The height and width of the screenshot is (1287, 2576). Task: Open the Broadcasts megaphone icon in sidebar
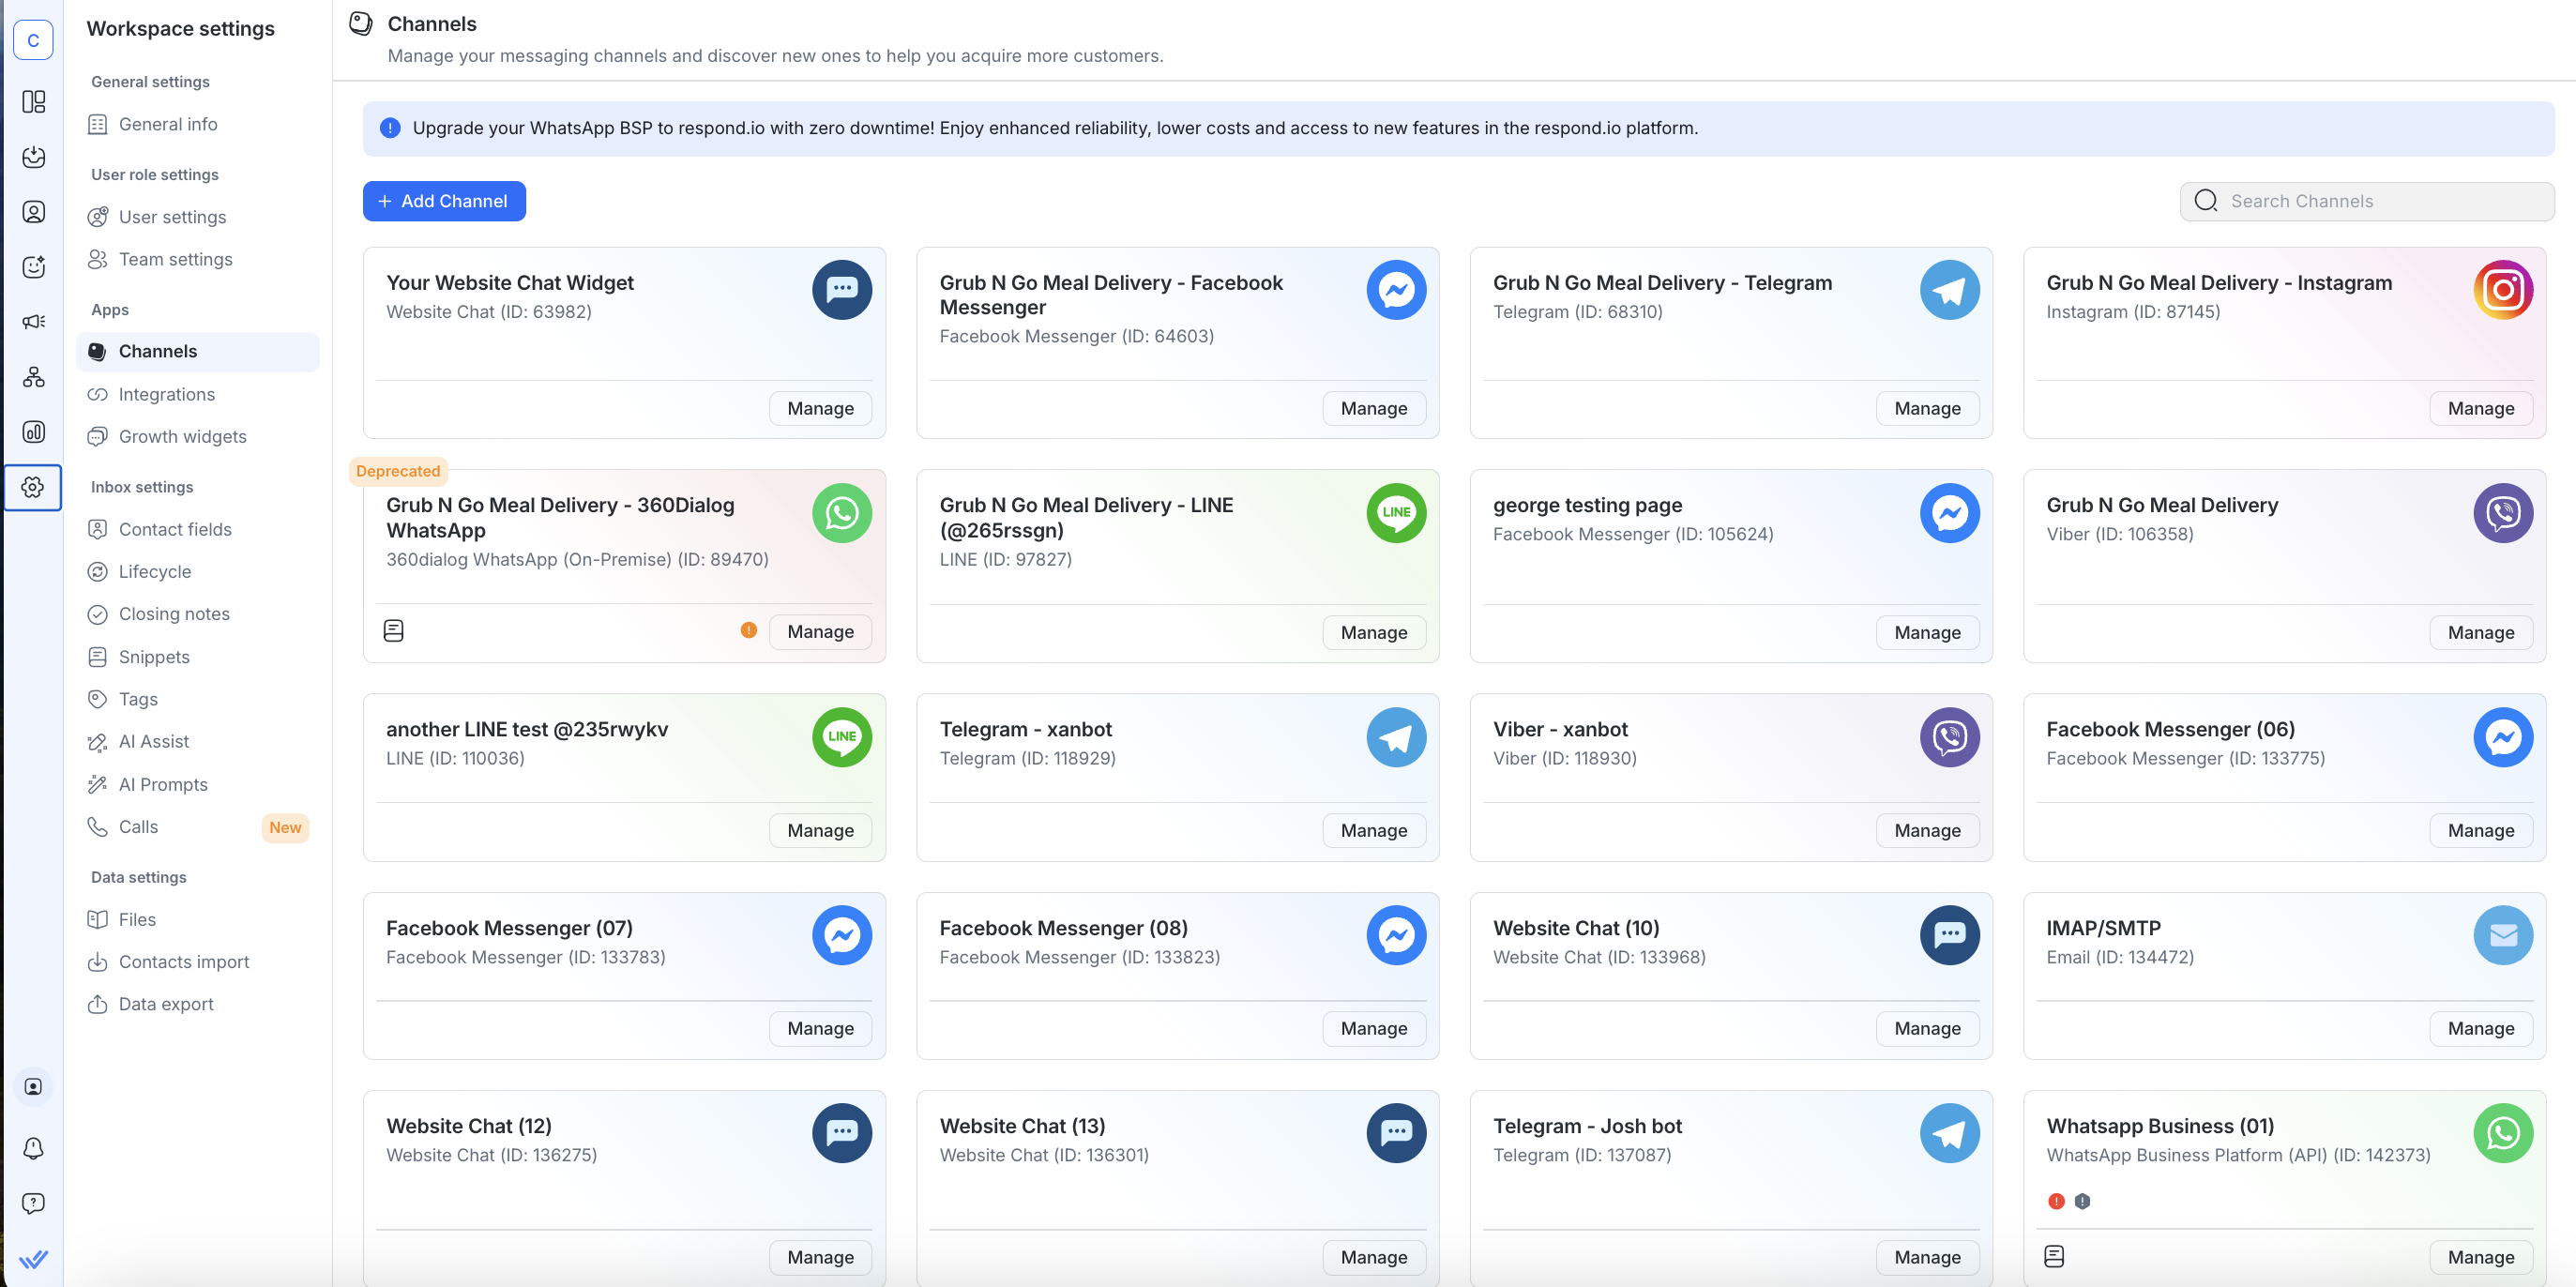pyautogui.click(x=33, y=321)
